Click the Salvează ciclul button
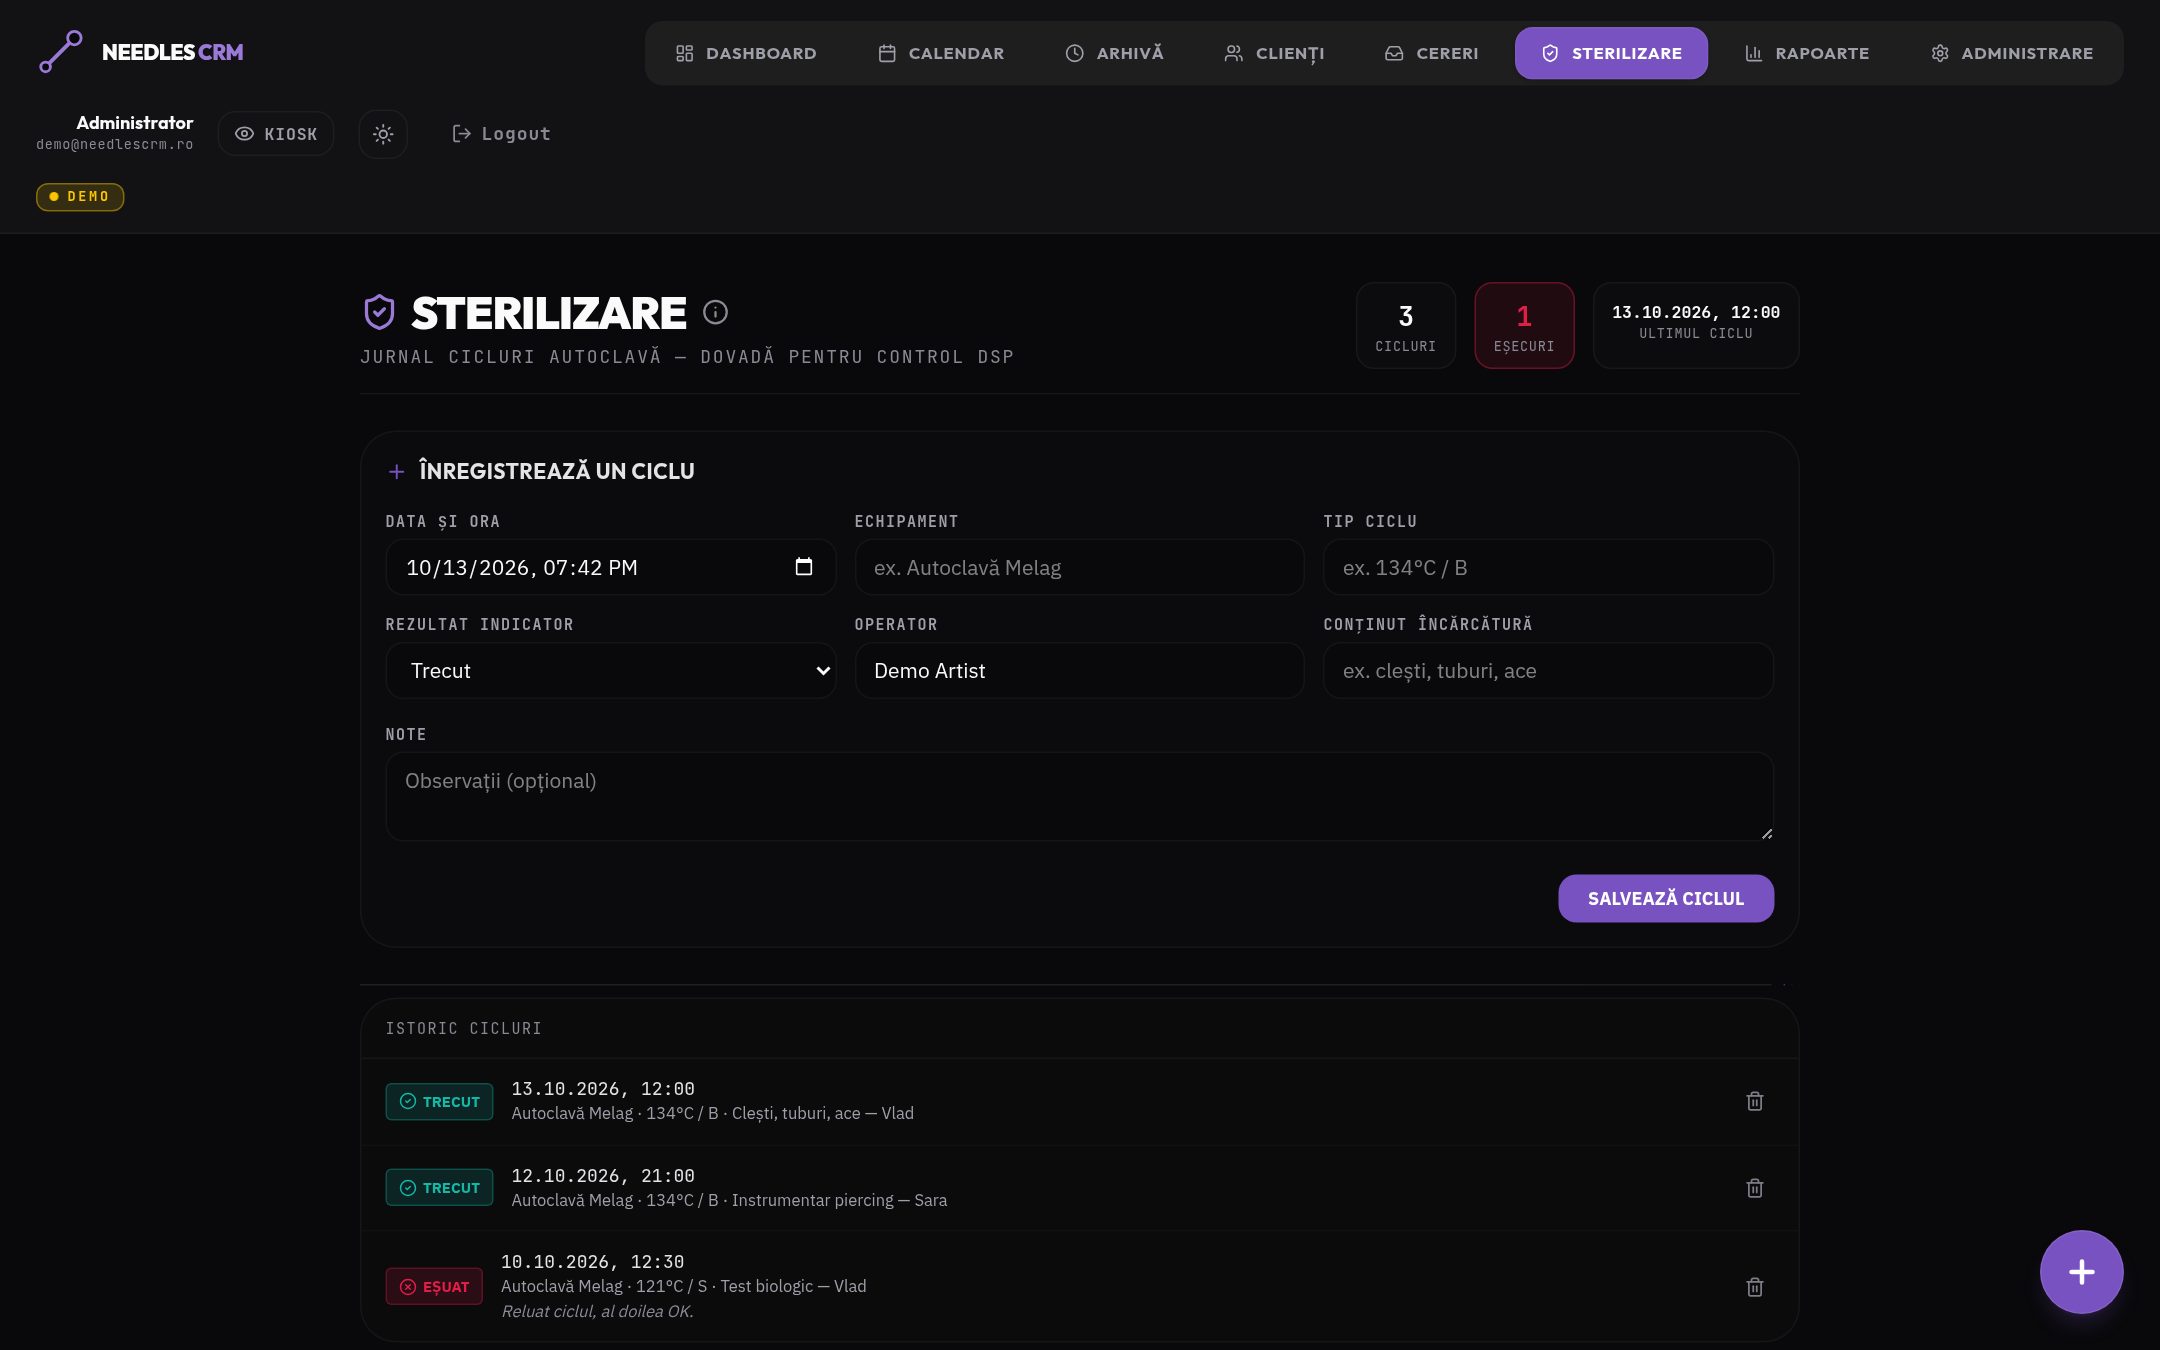 [1666, 898]
